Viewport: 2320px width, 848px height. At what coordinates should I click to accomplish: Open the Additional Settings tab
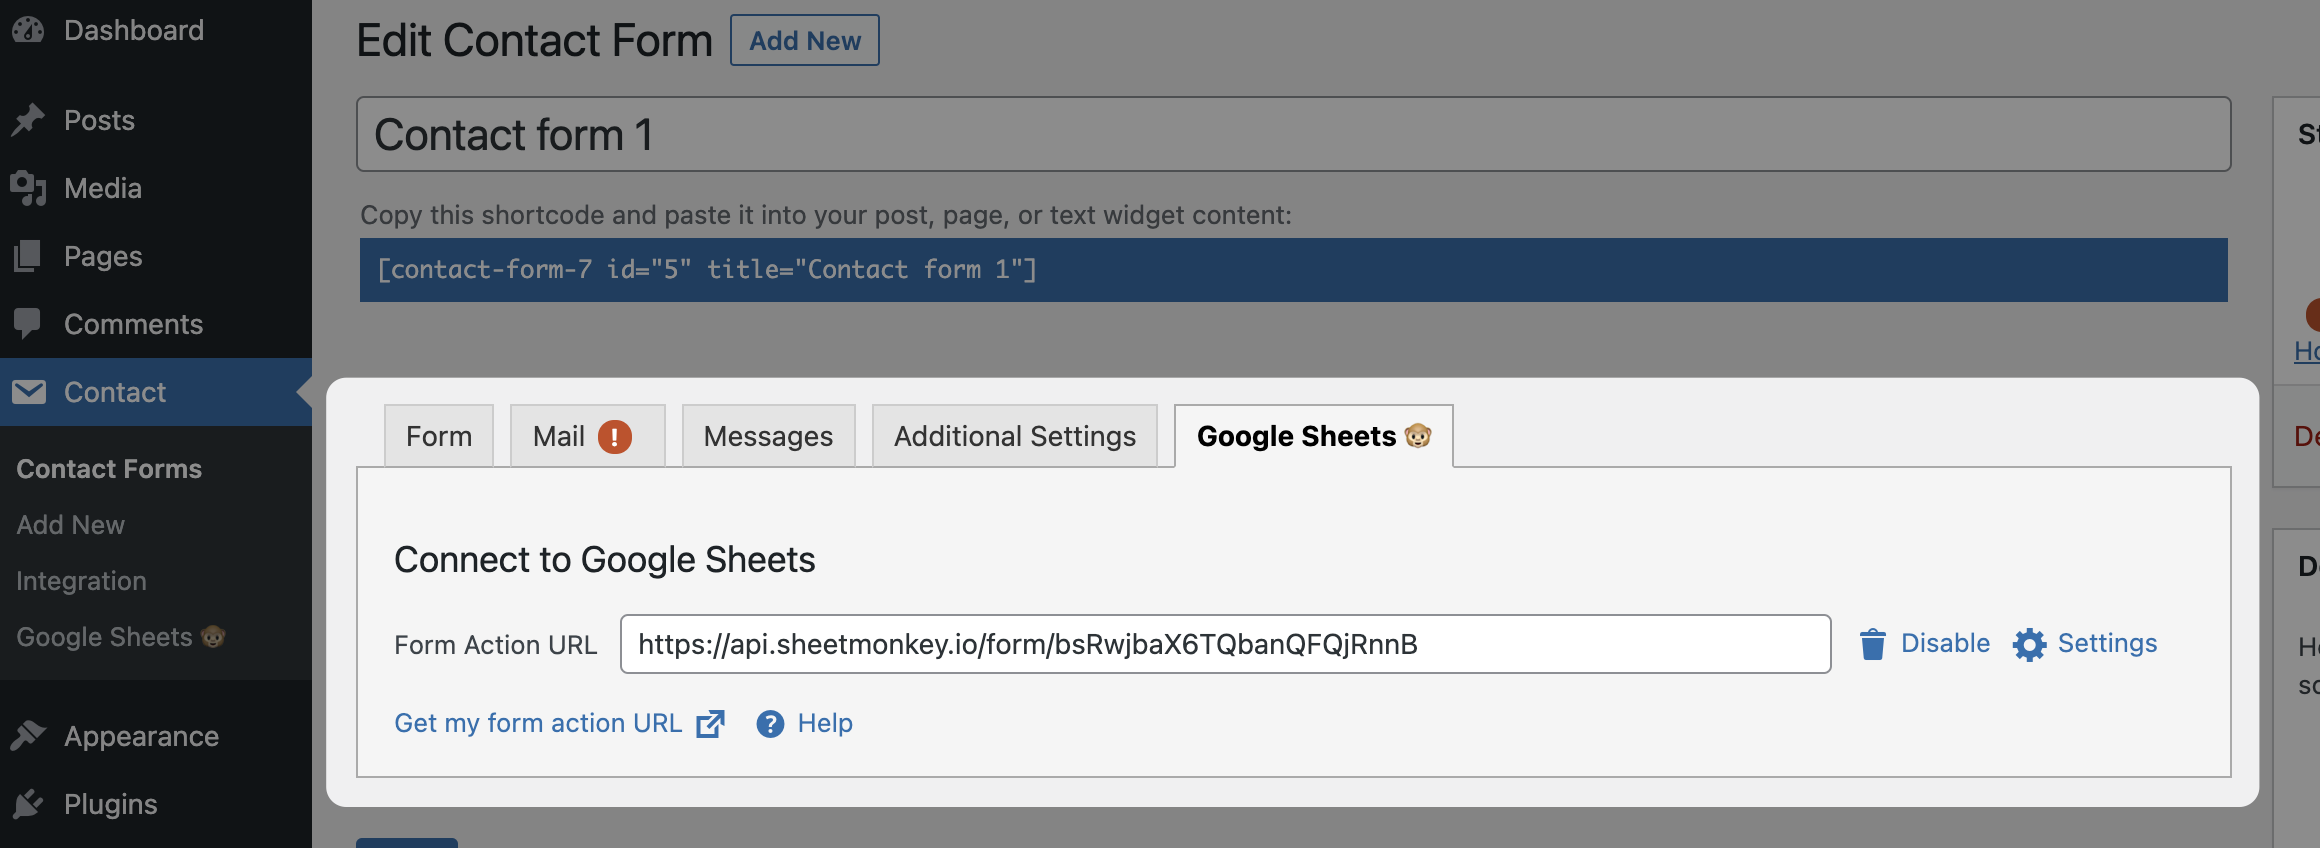(x=1014, y=435)
